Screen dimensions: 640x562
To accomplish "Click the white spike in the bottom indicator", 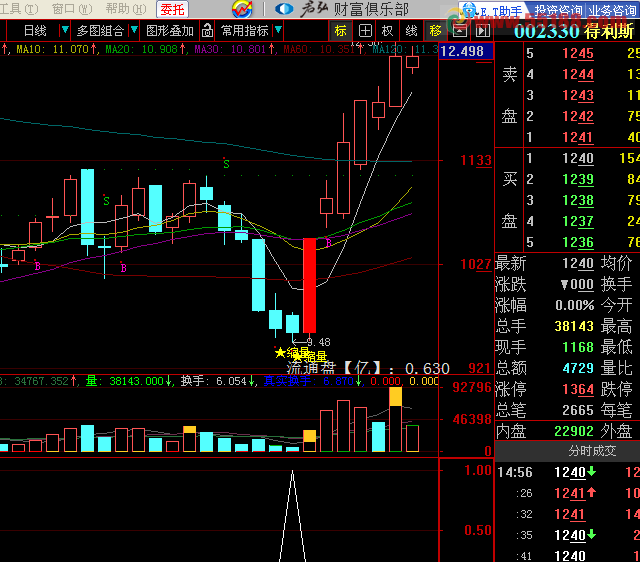I will click(292, 516).
